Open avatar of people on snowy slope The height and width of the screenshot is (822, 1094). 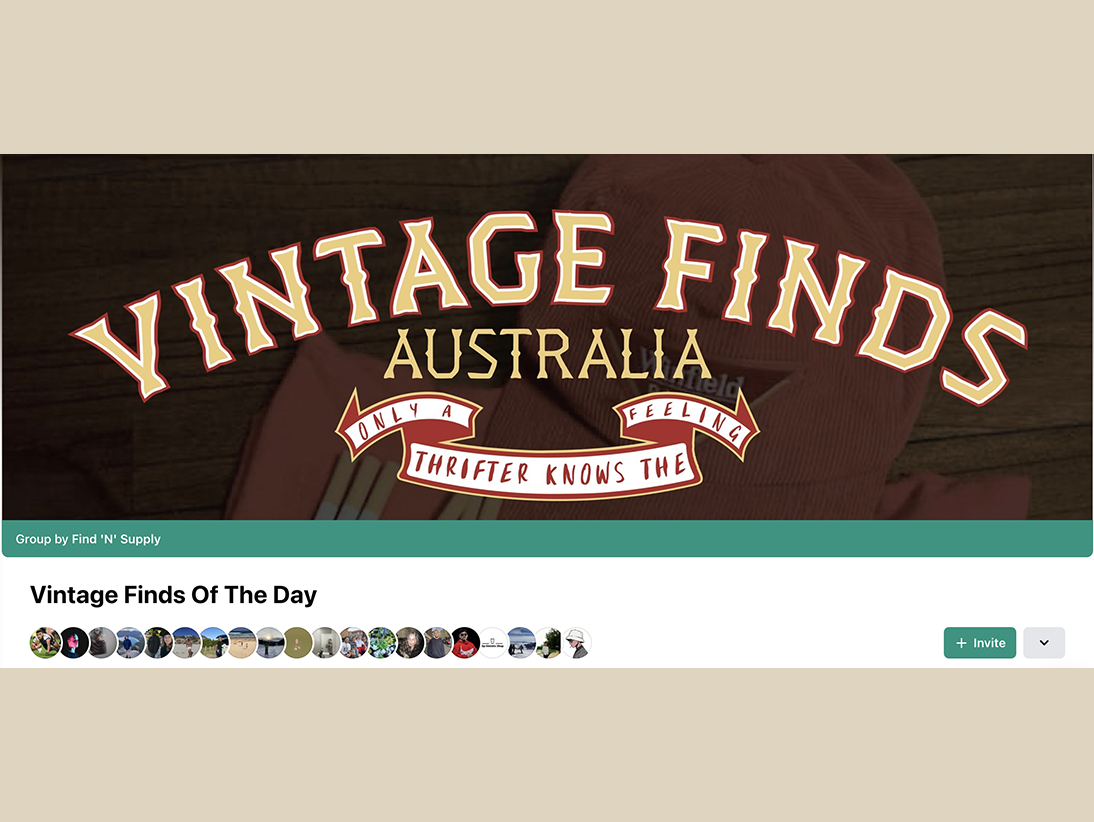click(x=520, y=643)
